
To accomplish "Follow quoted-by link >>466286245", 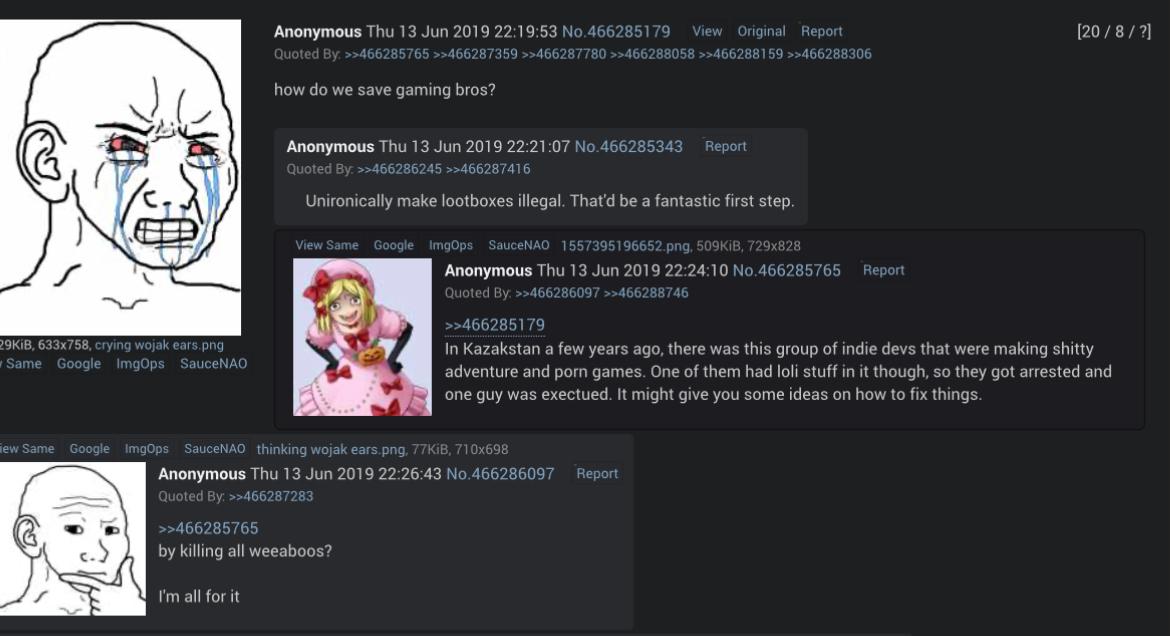I will (x=399, y=169).
